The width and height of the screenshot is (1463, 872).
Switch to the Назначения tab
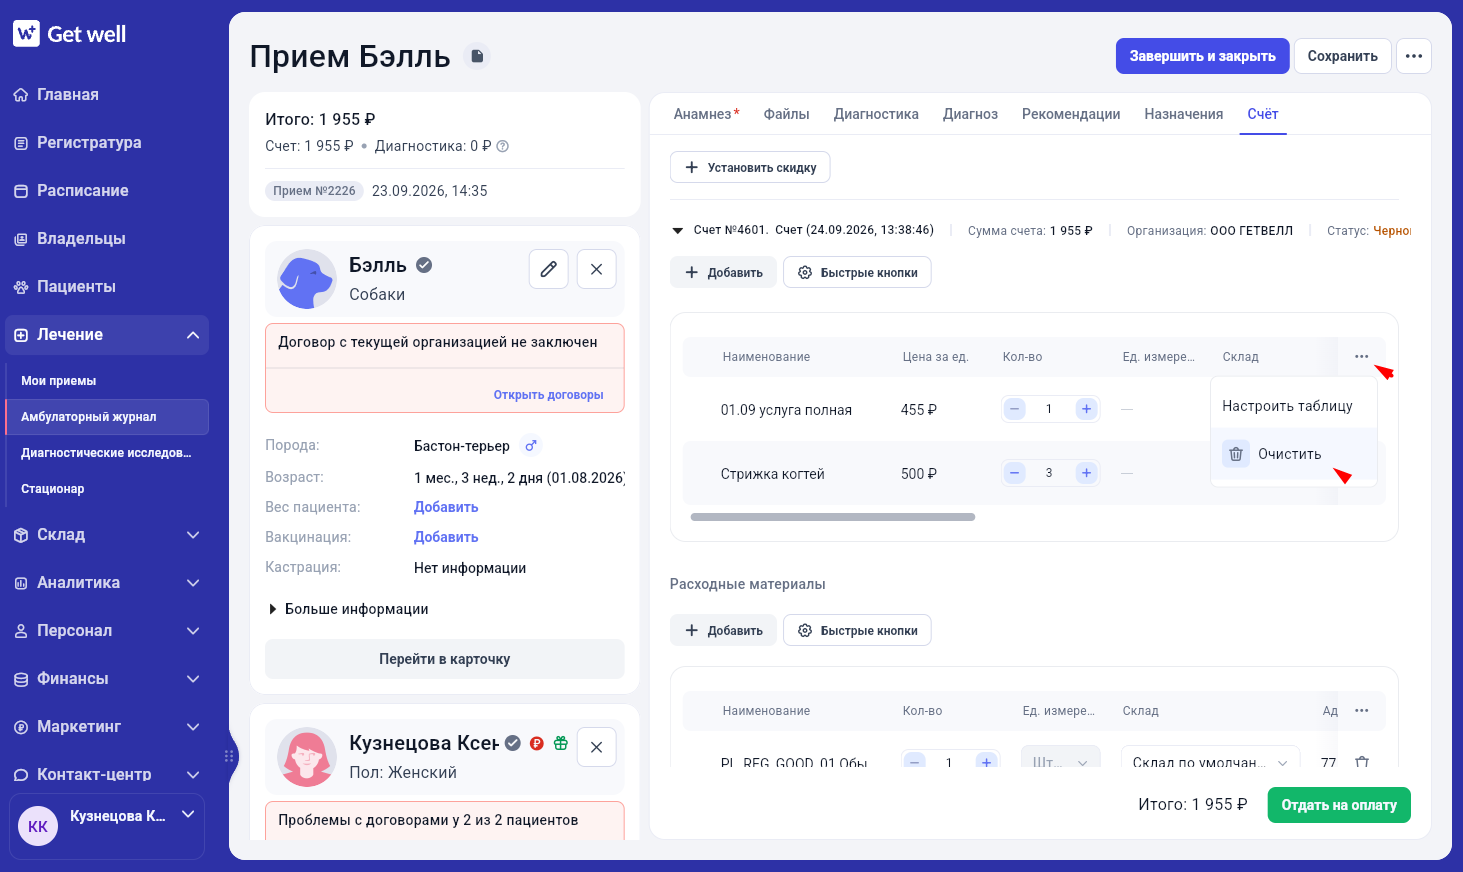pos(1184,114)
